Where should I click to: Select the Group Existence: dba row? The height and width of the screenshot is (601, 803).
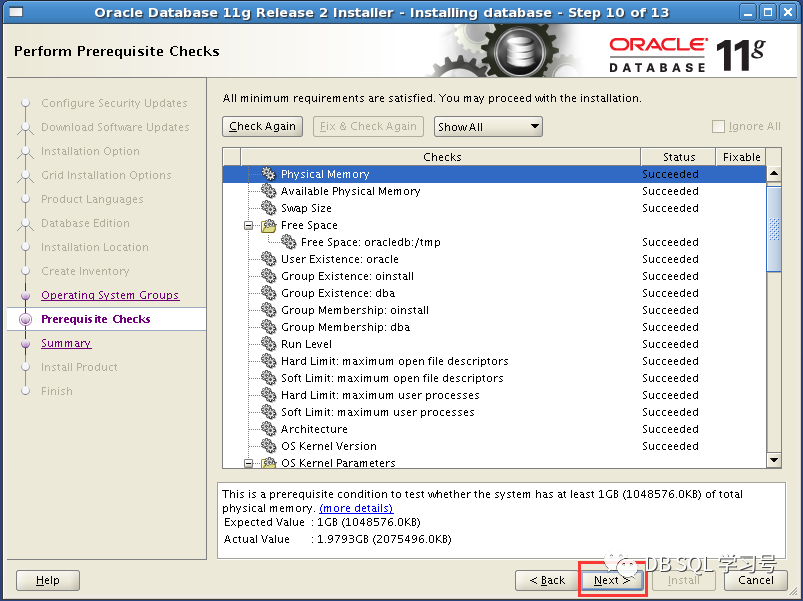click(x=495, y=293)
